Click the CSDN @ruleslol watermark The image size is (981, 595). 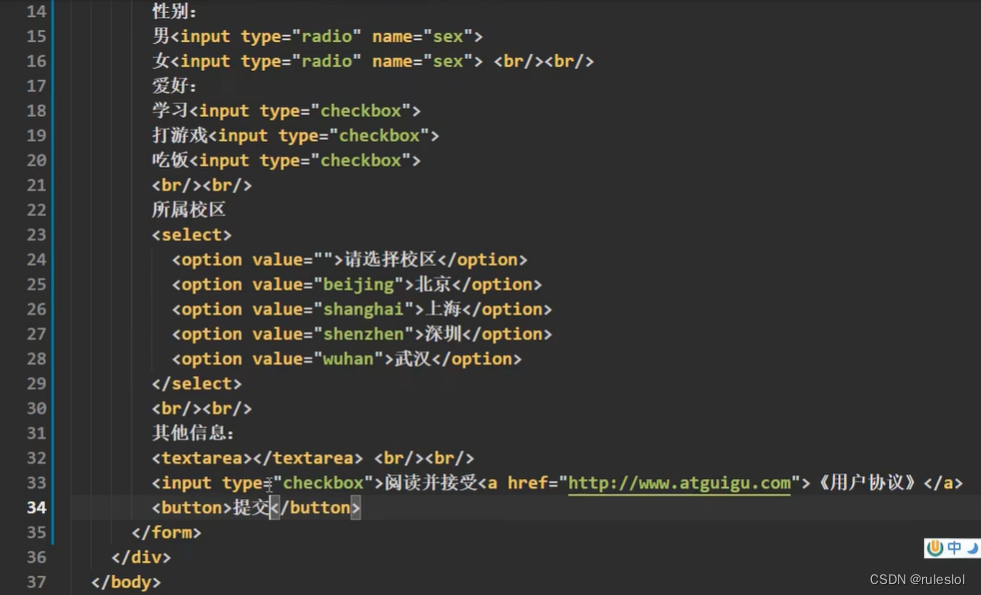pyautogui.click(x=918, y=578)
